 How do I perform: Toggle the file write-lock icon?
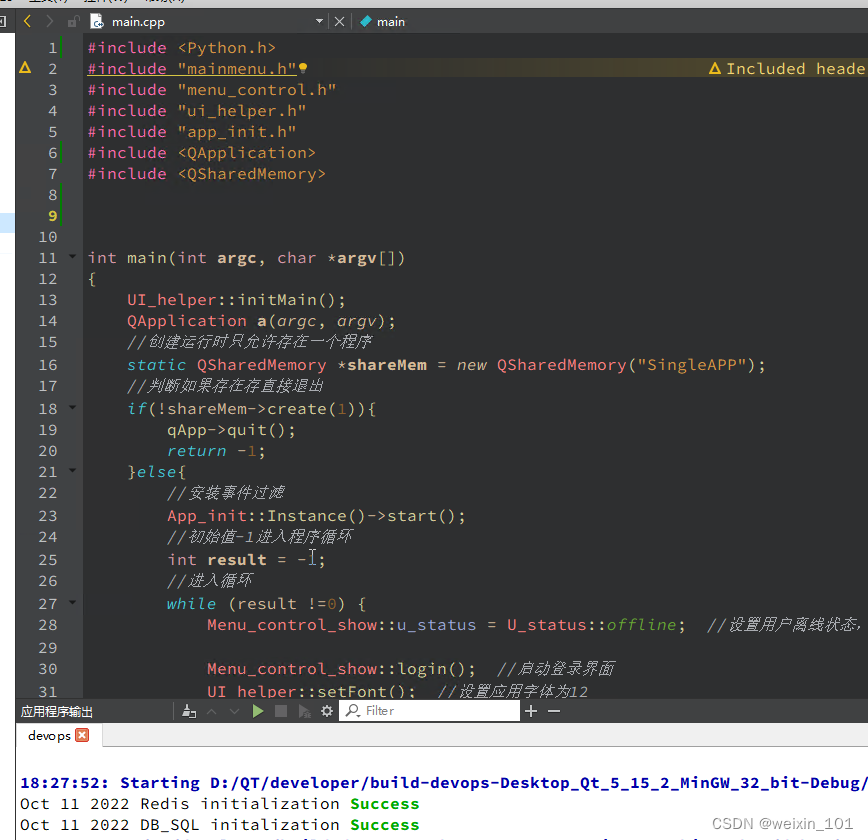(x=73, y=22)
